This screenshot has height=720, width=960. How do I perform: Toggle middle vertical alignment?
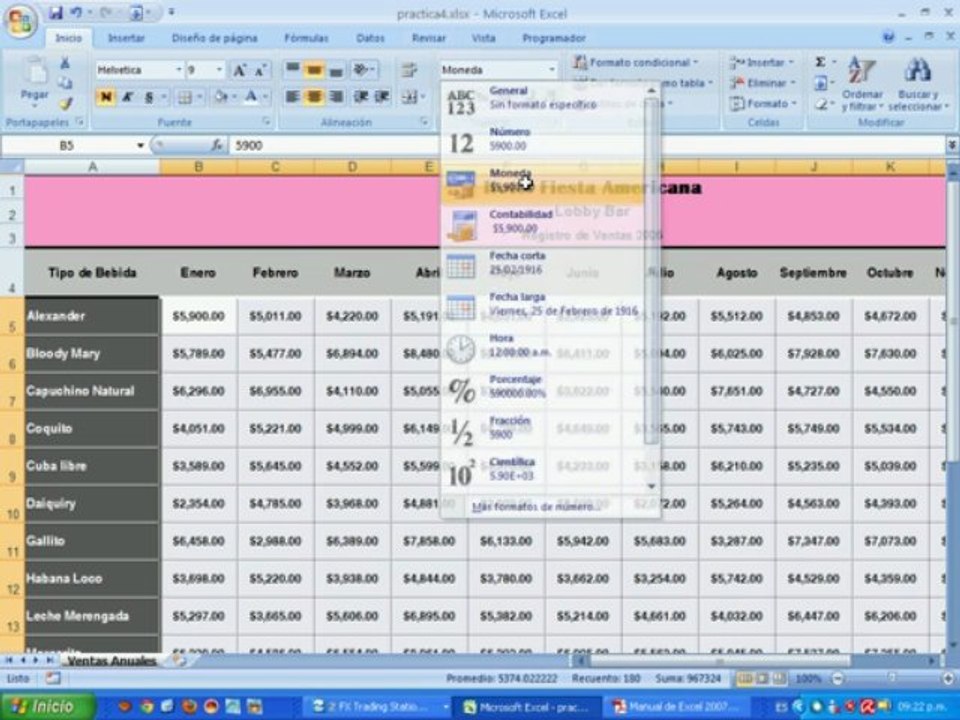click(314, 70)
